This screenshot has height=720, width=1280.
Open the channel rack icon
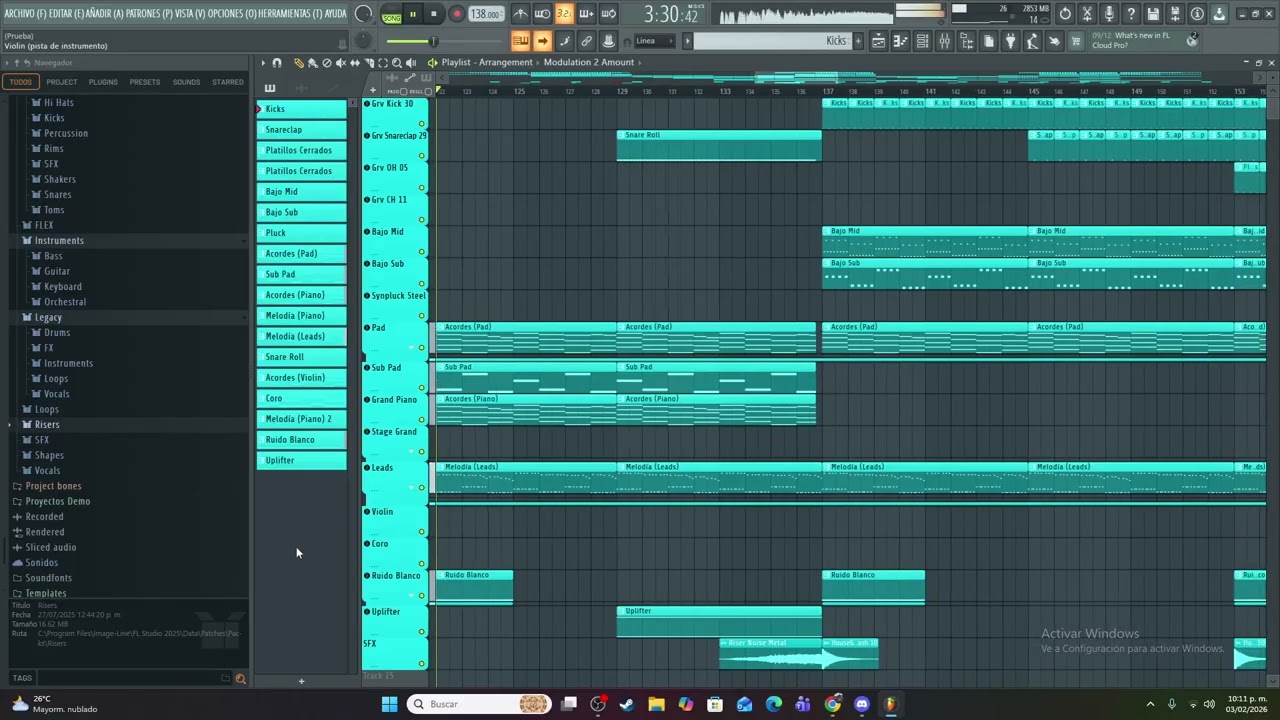click(922, 41)
